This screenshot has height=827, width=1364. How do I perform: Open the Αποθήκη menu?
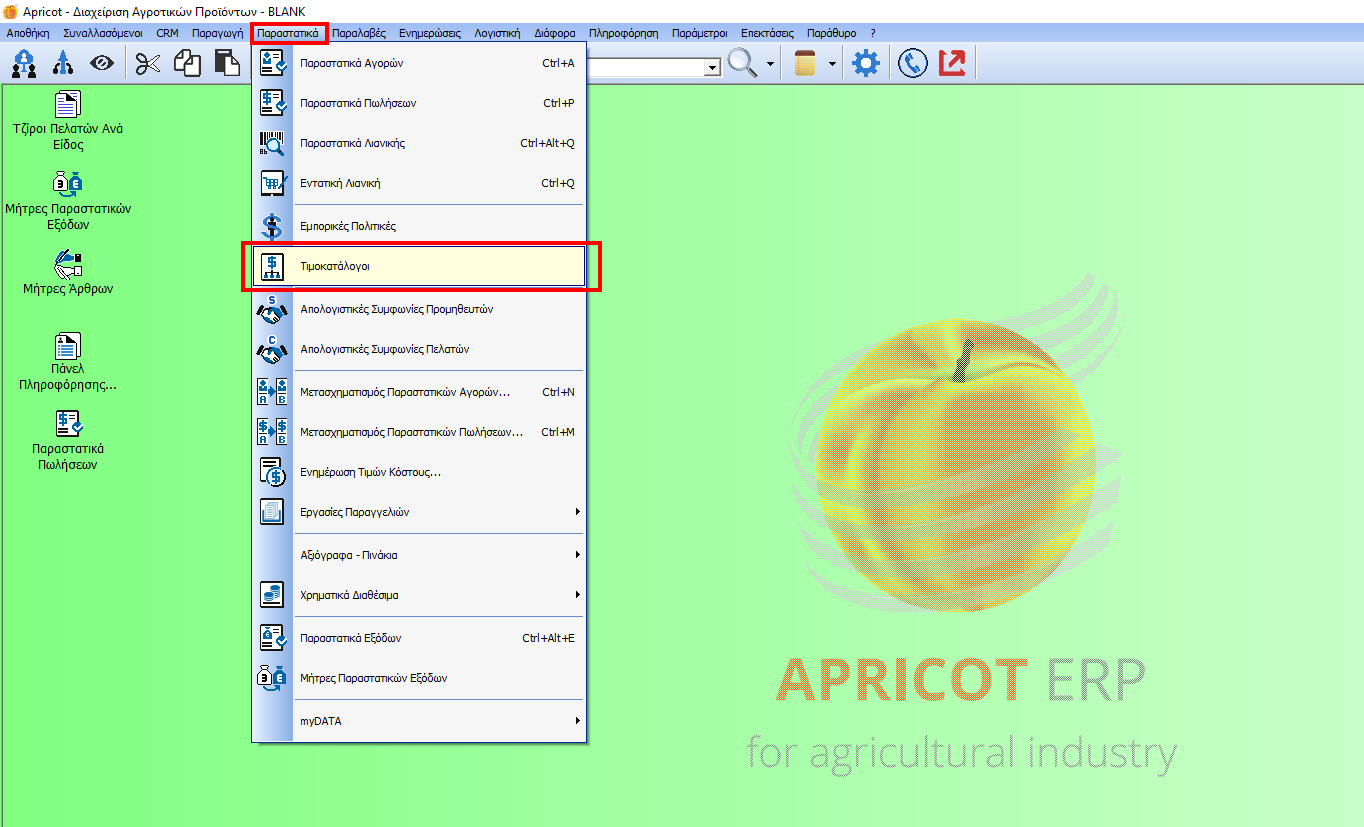point(28,33)
